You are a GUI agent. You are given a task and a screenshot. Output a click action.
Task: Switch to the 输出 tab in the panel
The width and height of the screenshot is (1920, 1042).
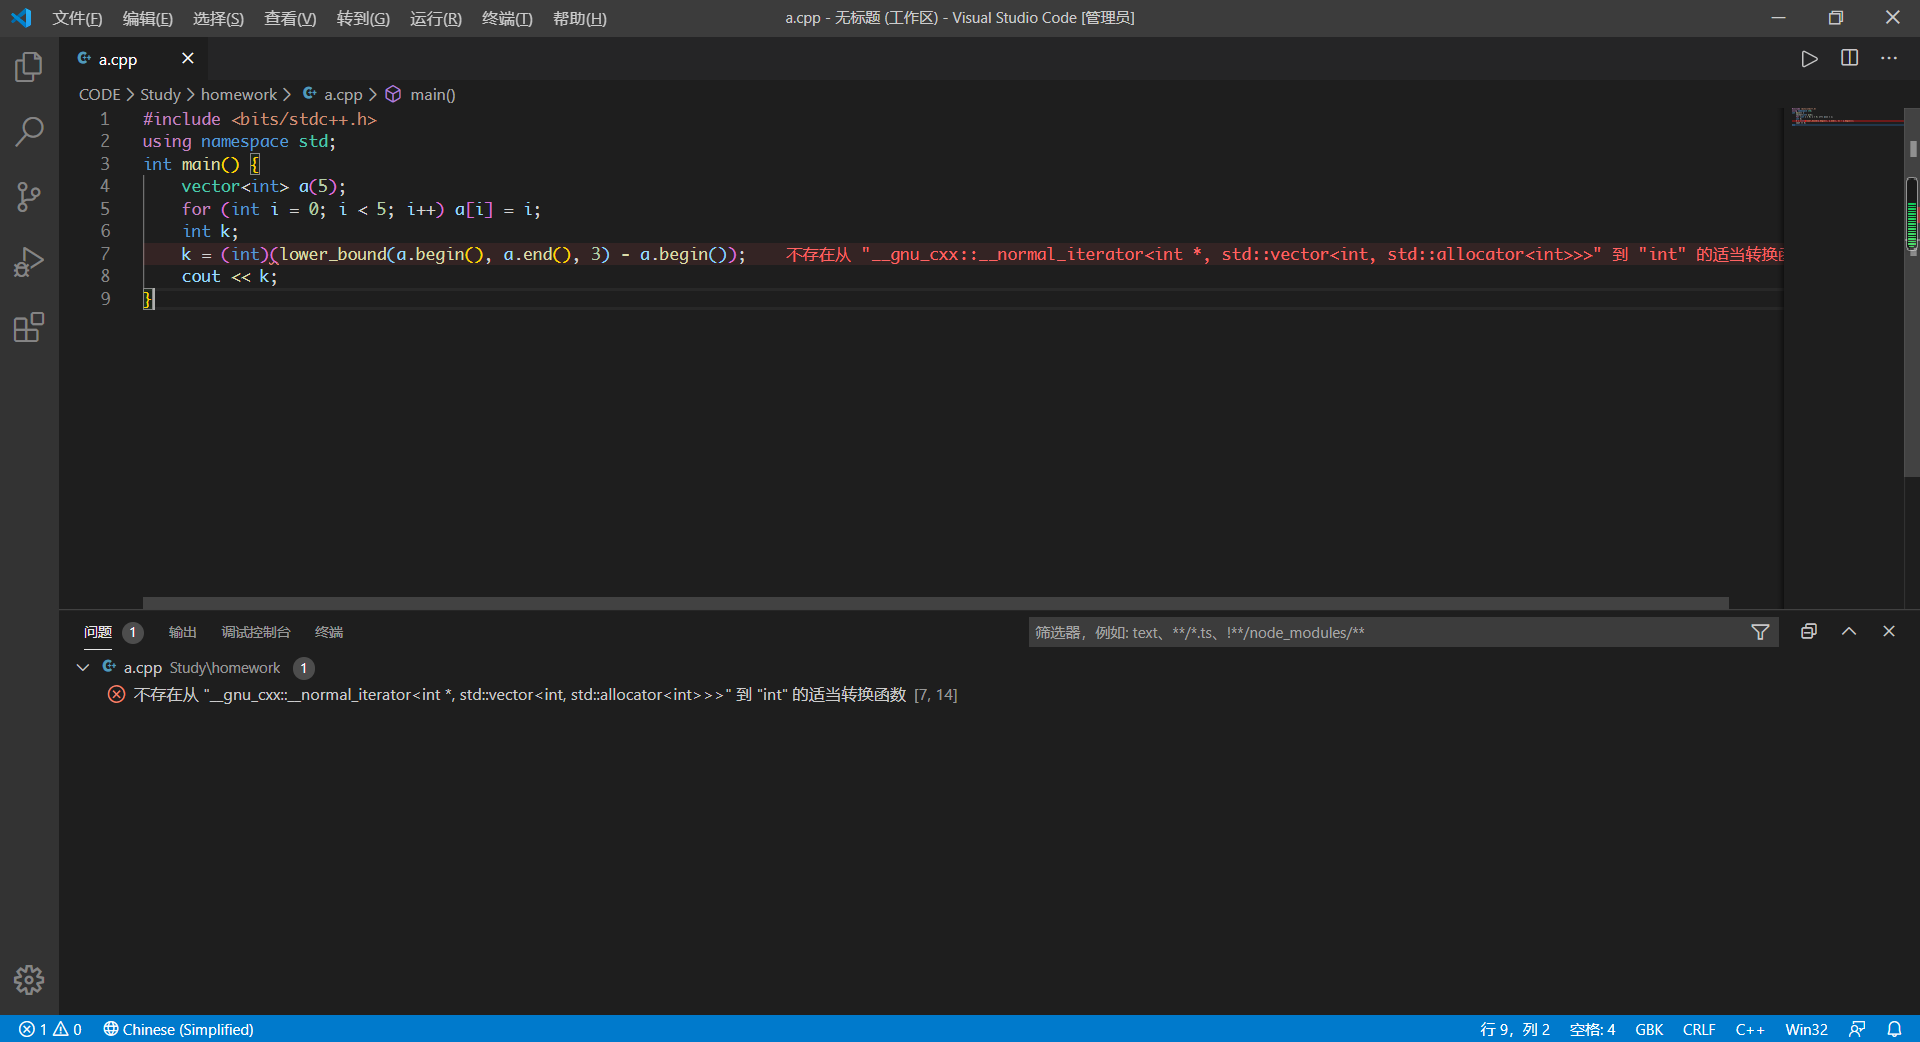(x=183, y=632)
